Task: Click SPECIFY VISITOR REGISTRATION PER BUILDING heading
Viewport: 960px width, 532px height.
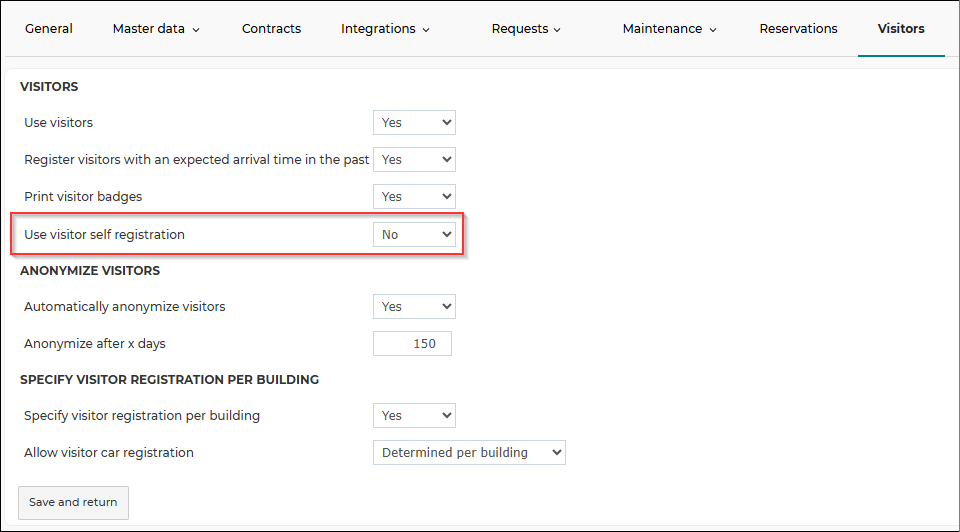Action: [170, 380]
